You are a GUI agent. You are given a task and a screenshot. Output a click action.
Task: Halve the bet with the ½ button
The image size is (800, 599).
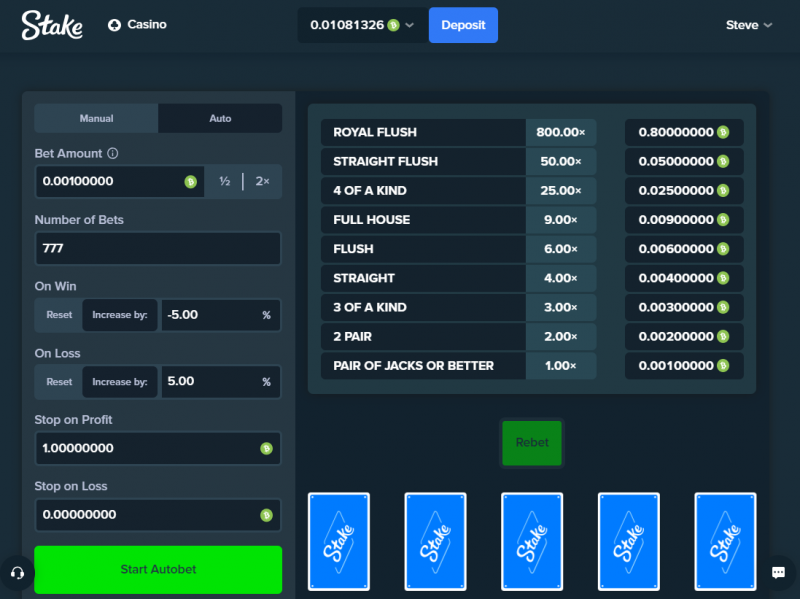pos(224,181)
